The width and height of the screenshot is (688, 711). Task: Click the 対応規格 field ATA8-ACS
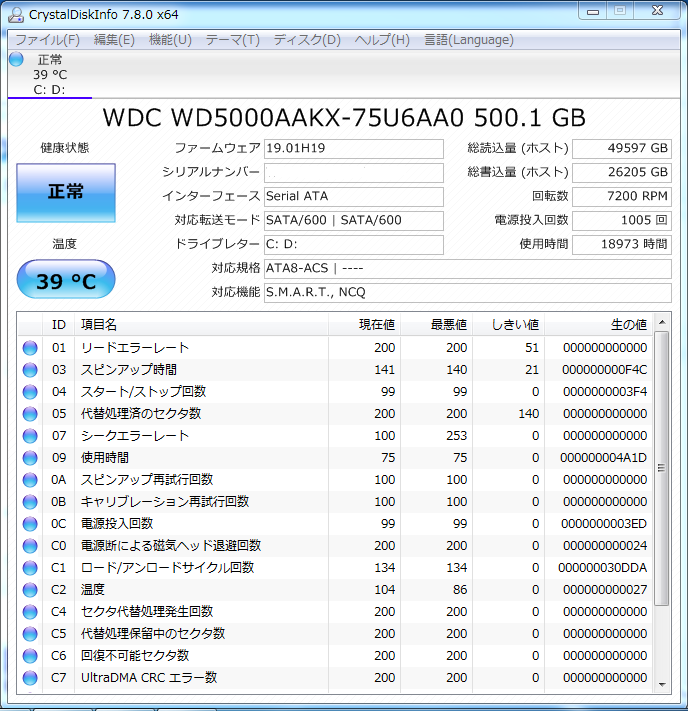tap(468, 269)
